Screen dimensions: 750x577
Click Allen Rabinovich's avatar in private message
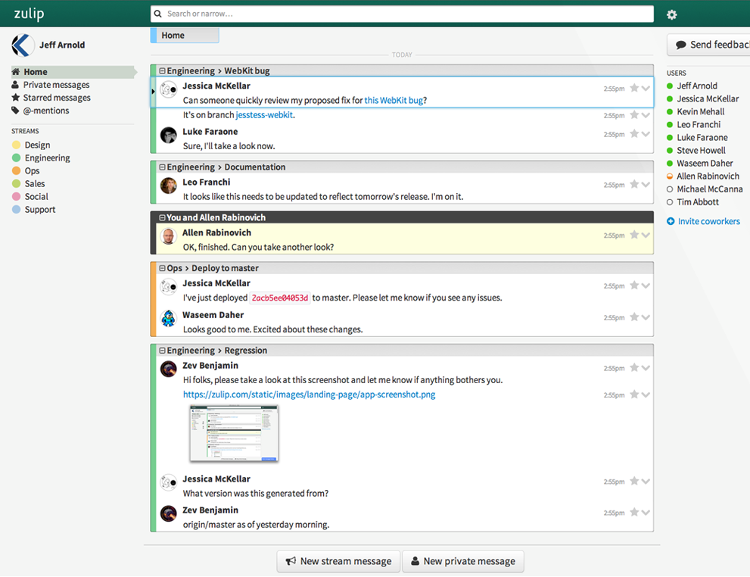tap(169, 237)
